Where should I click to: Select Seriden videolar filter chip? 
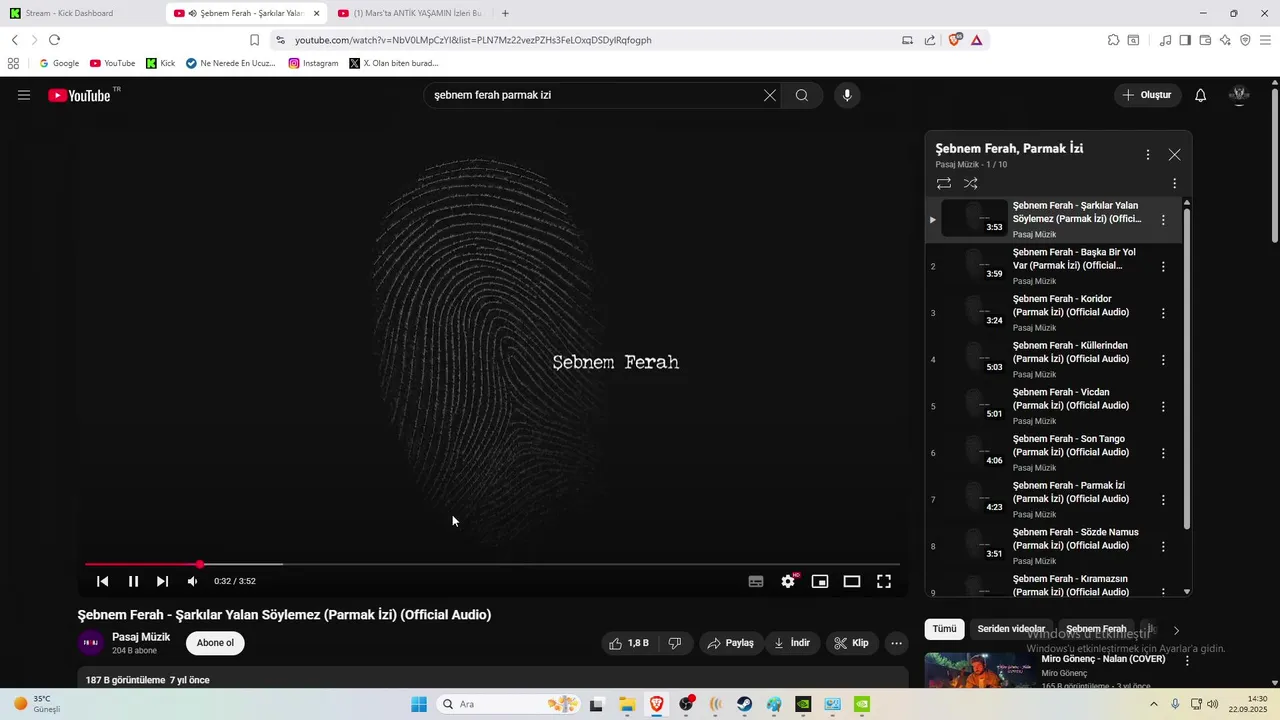[1011, 629]
